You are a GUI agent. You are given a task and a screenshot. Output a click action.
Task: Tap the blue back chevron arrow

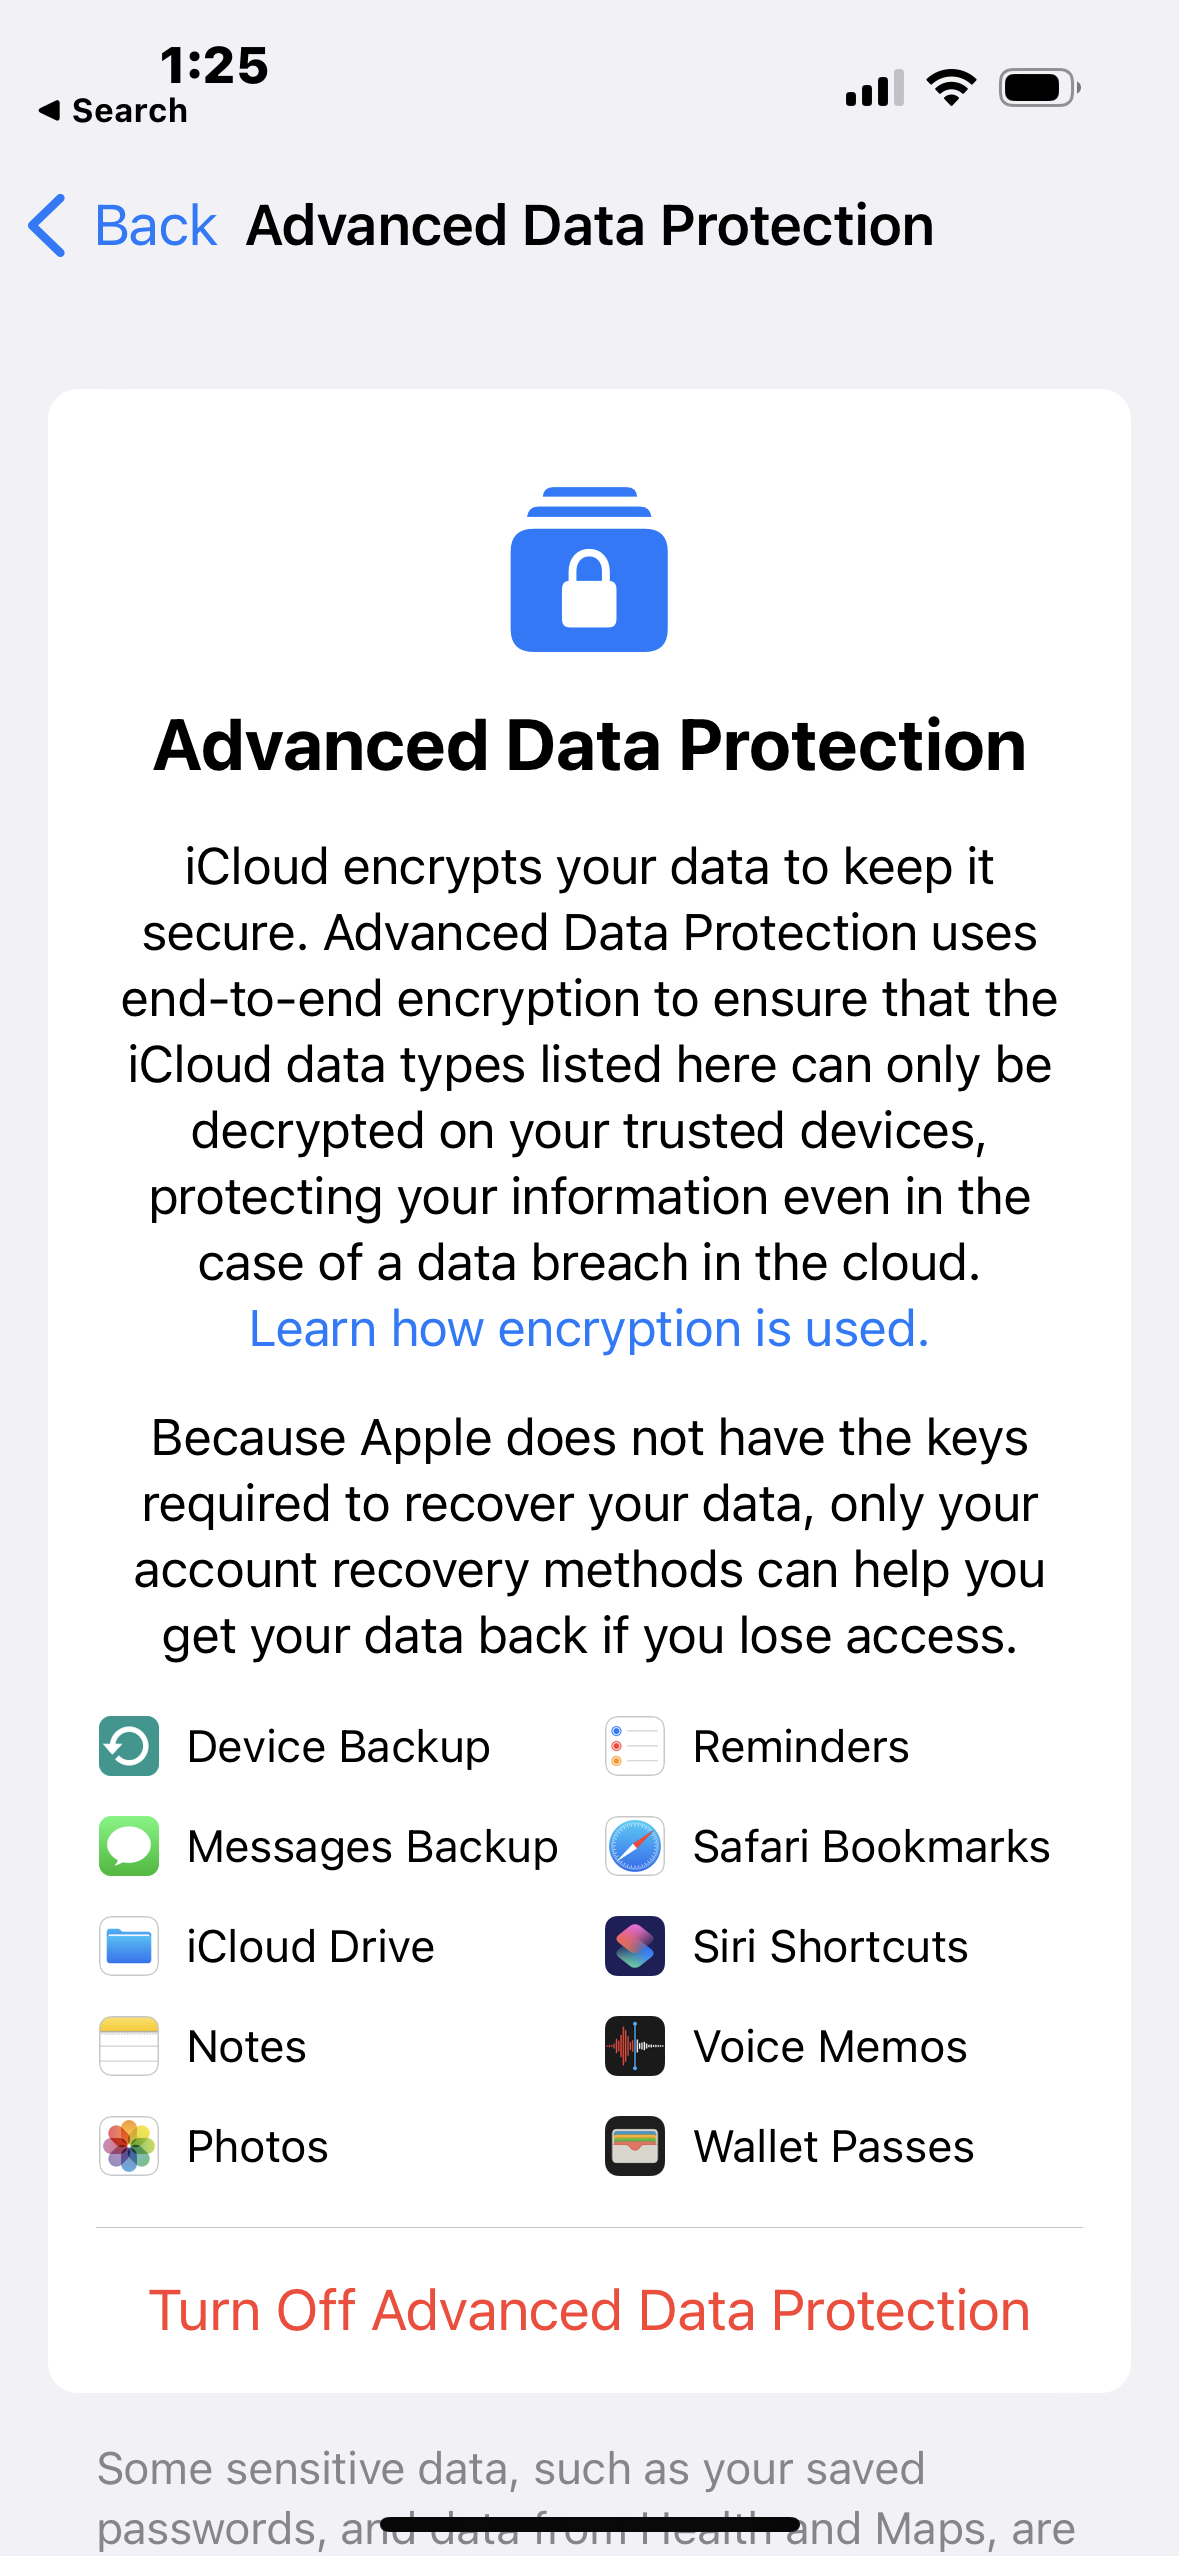pos(47,225)
